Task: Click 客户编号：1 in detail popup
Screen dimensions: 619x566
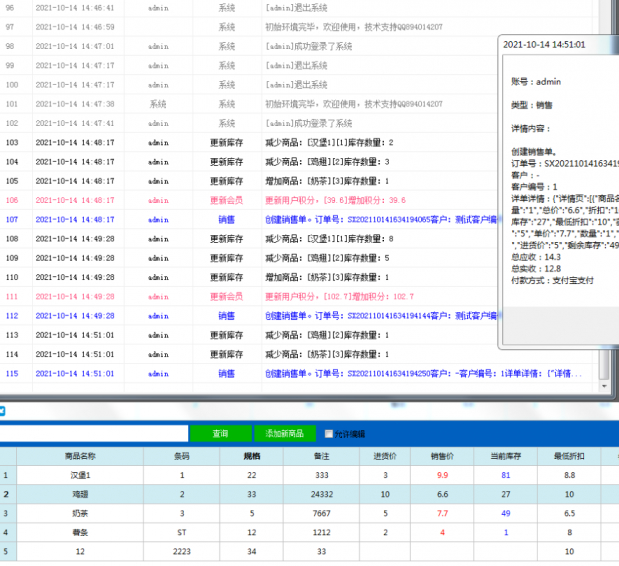Action: (534, 187)
